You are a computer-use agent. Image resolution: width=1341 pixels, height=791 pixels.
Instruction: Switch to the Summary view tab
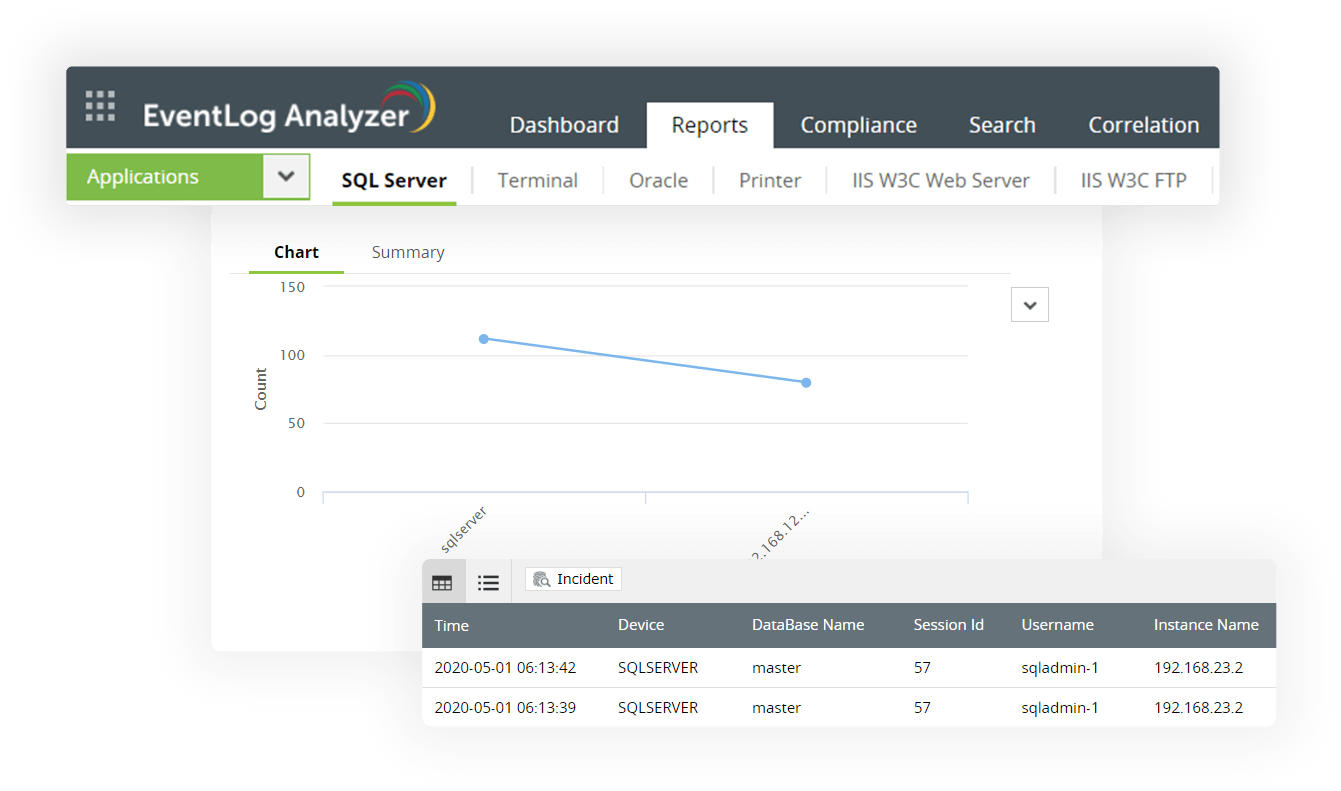(x=408, y=253)
